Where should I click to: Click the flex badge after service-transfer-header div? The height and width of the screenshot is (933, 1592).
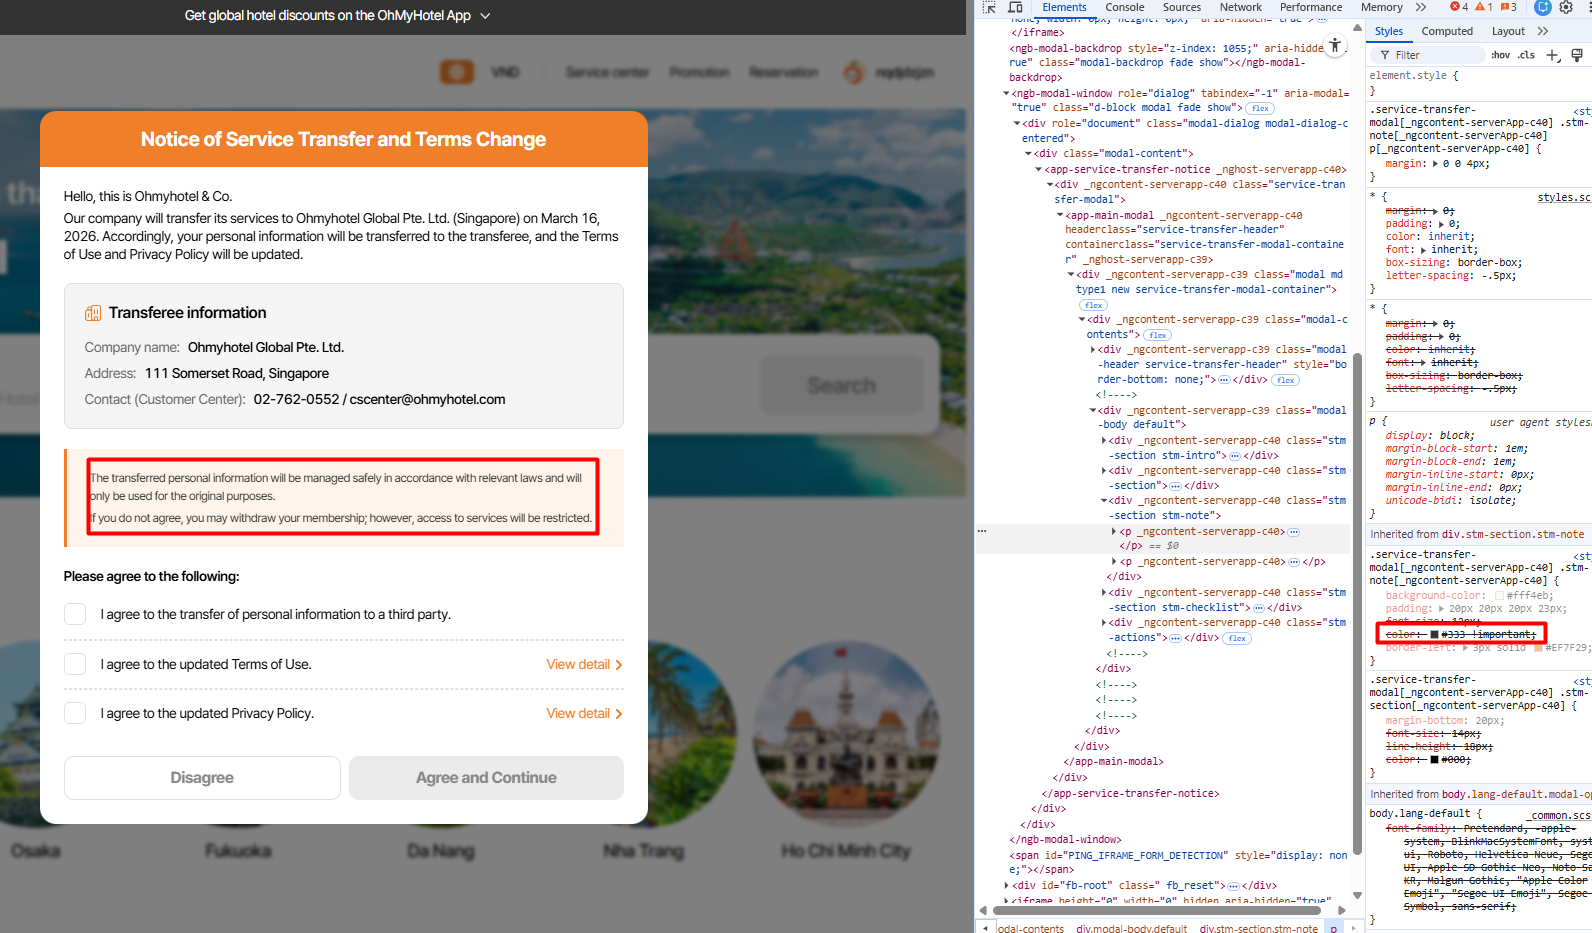point(1286,380)
